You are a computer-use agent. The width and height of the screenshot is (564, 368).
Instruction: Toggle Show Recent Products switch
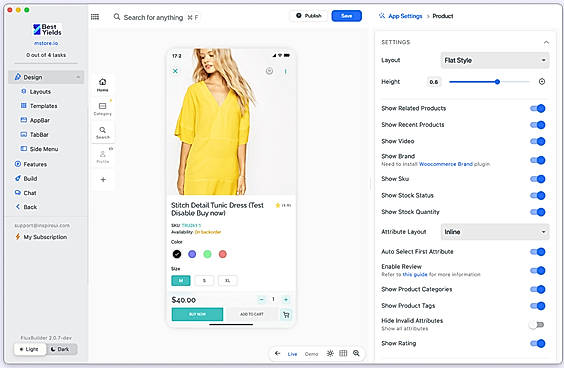(x=538, y=125)
